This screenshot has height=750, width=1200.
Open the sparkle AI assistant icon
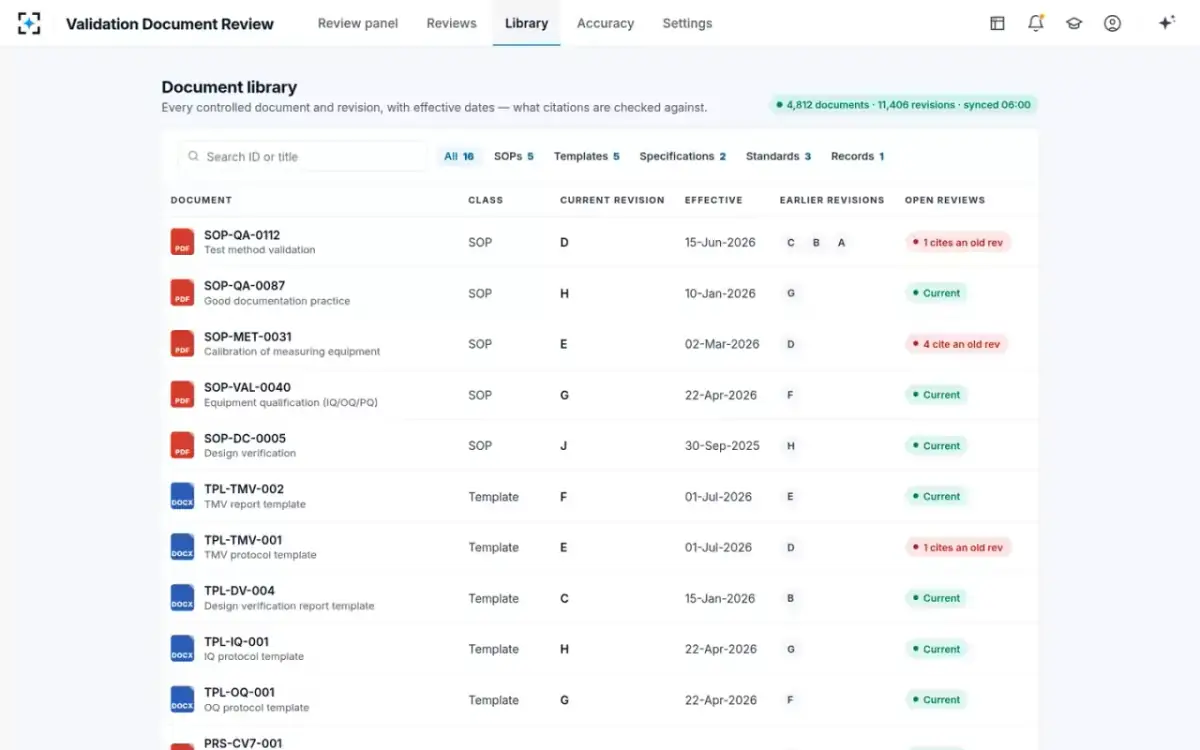1166,23
